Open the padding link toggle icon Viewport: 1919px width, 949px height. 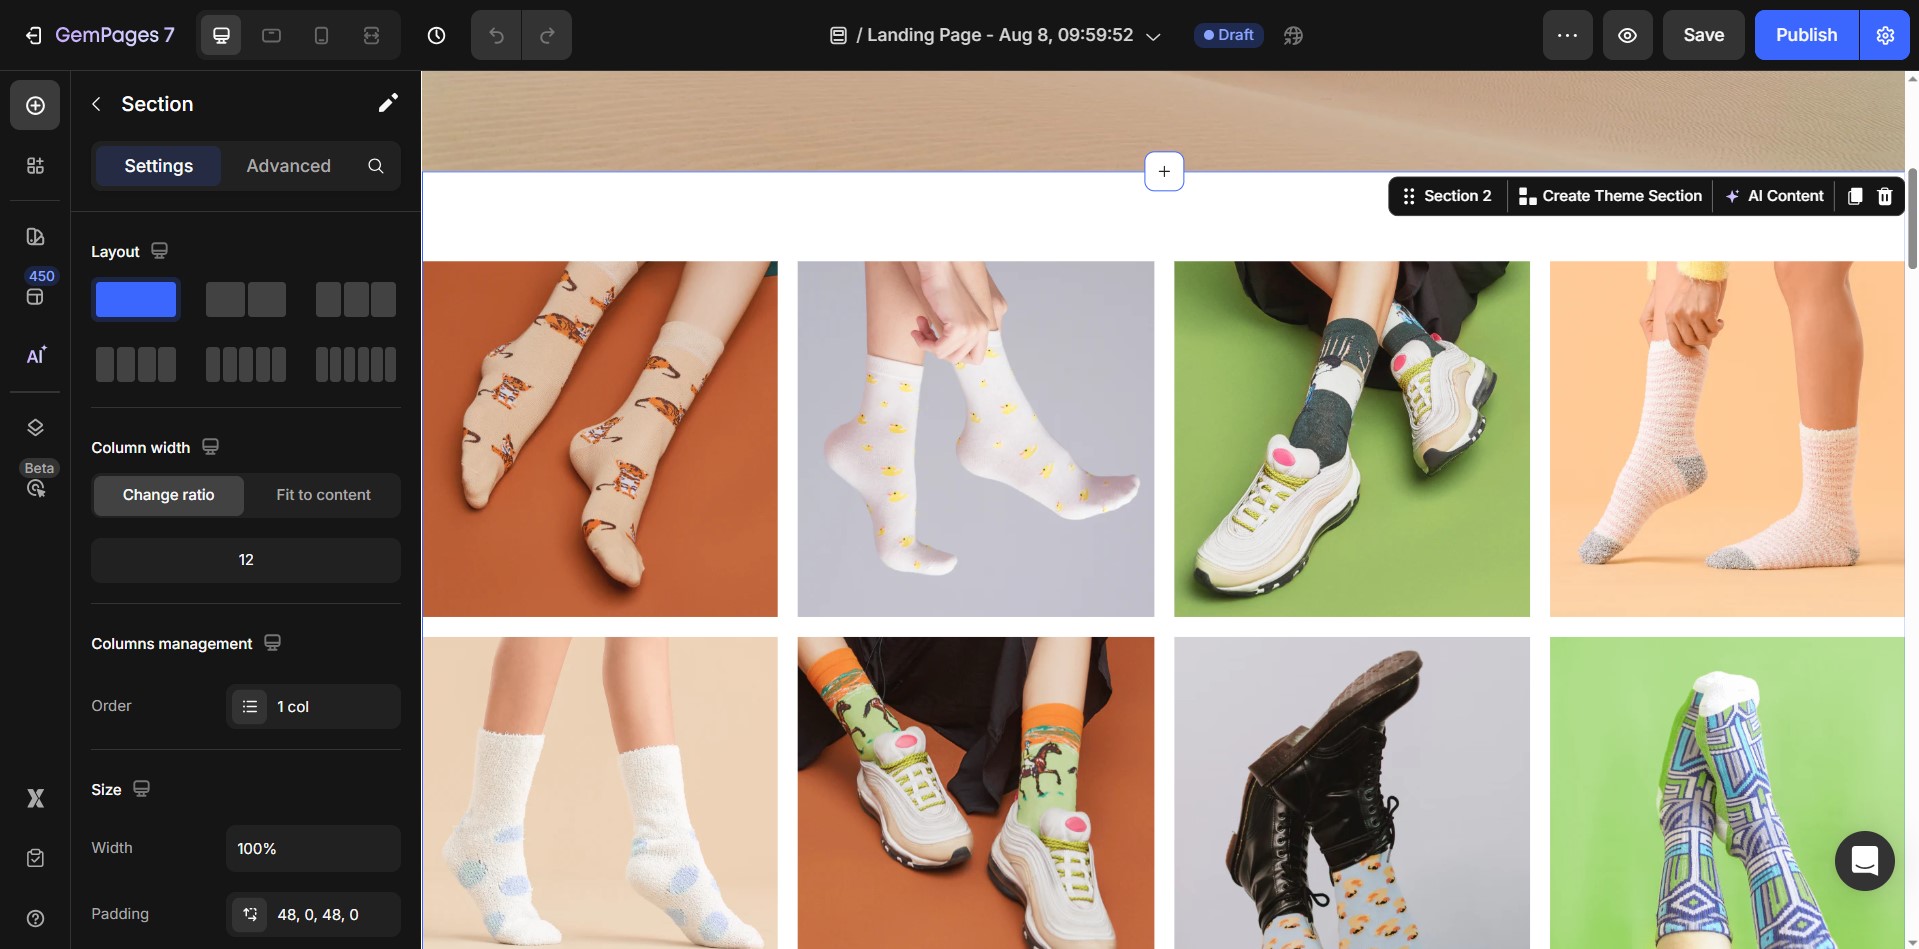(x=250, y=914)
